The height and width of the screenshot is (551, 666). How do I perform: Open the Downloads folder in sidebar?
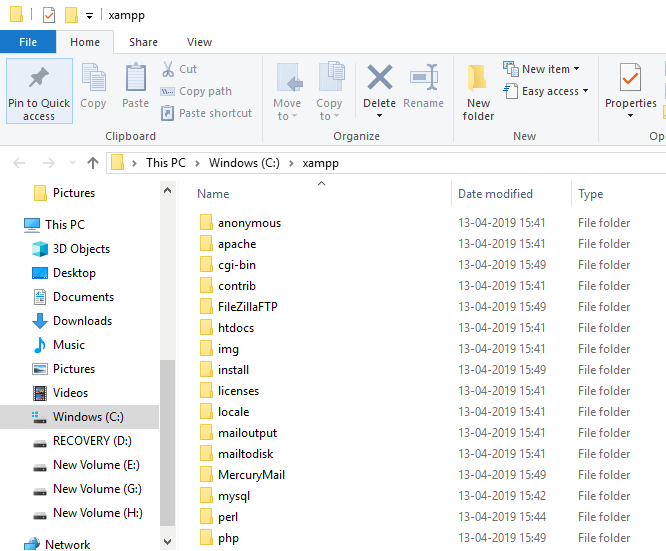point(82,321)
